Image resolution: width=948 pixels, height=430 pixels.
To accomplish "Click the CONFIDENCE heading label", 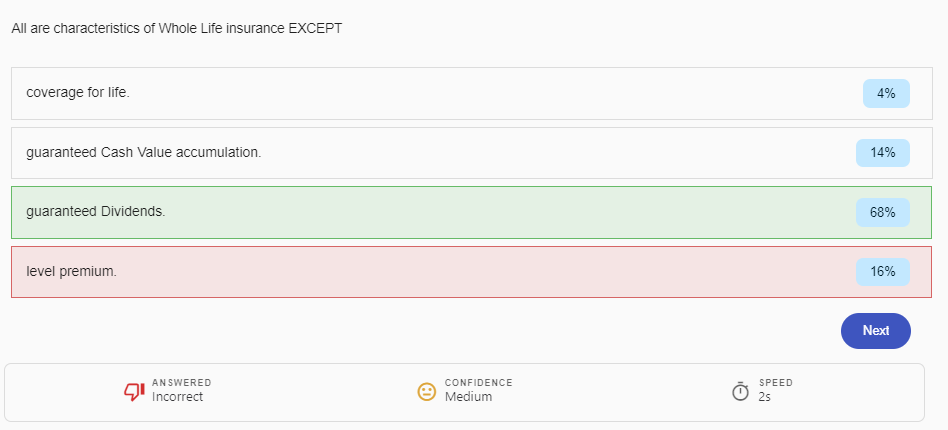I will pos(478,383).
